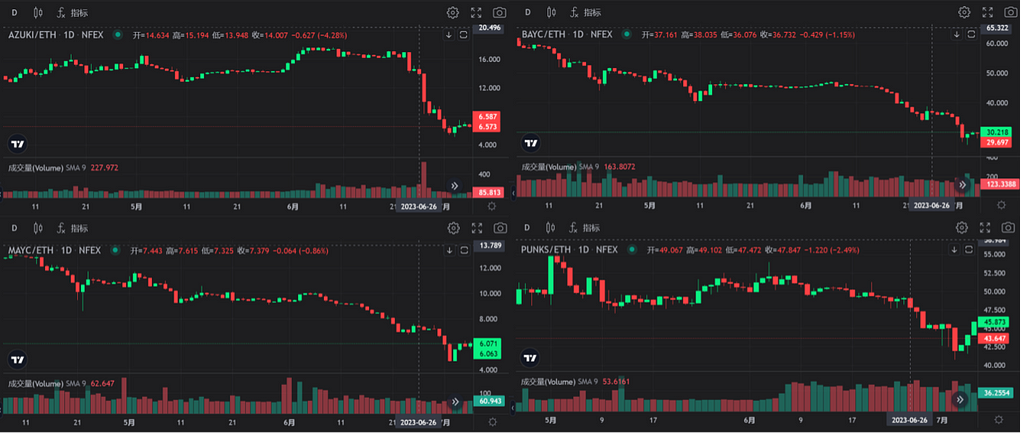This screenshot has height=436, width=1024.
Task: Click fullscreen icon above the AZUKI chart
Action: pyautogui.click(x=476, y=12)
